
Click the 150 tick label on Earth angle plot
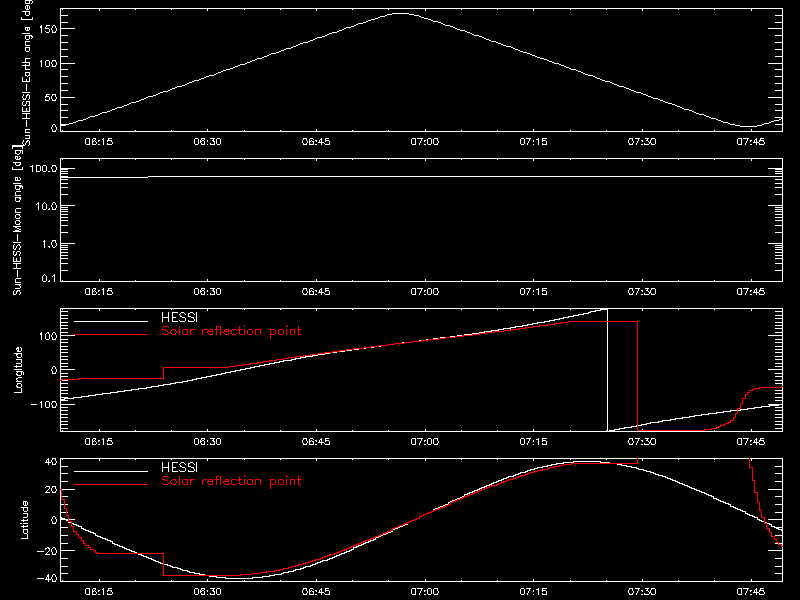pyautogui.click(x=47, y=29)
